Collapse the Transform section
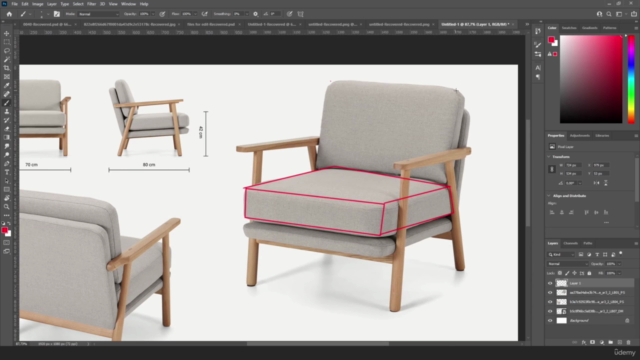Screen dimensions: 640x360 pos(549,157)
